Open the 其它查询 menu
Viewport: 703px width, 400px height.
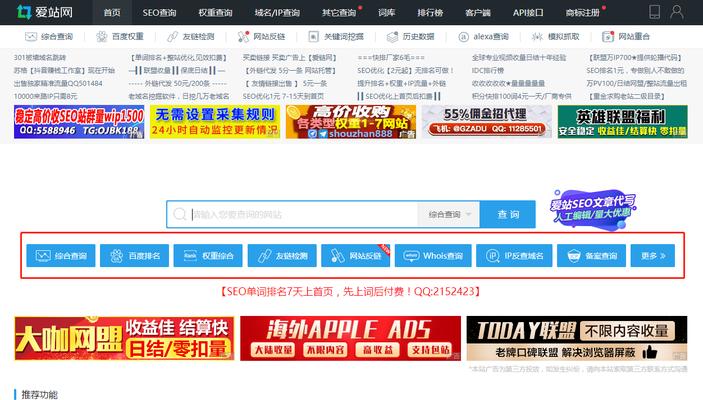tap(339, 13)
